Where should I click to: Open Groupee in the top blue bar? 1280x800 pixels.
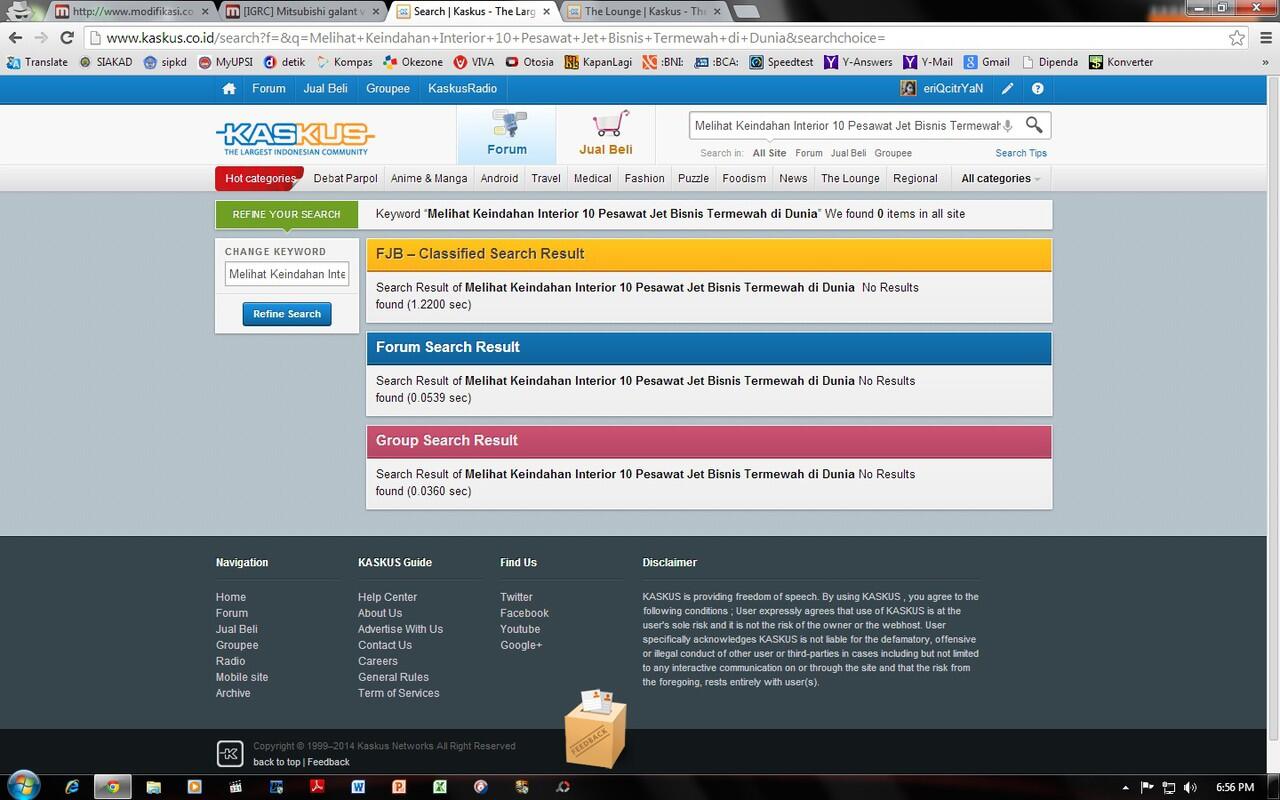pyautogui.click(x=388, y=88)
